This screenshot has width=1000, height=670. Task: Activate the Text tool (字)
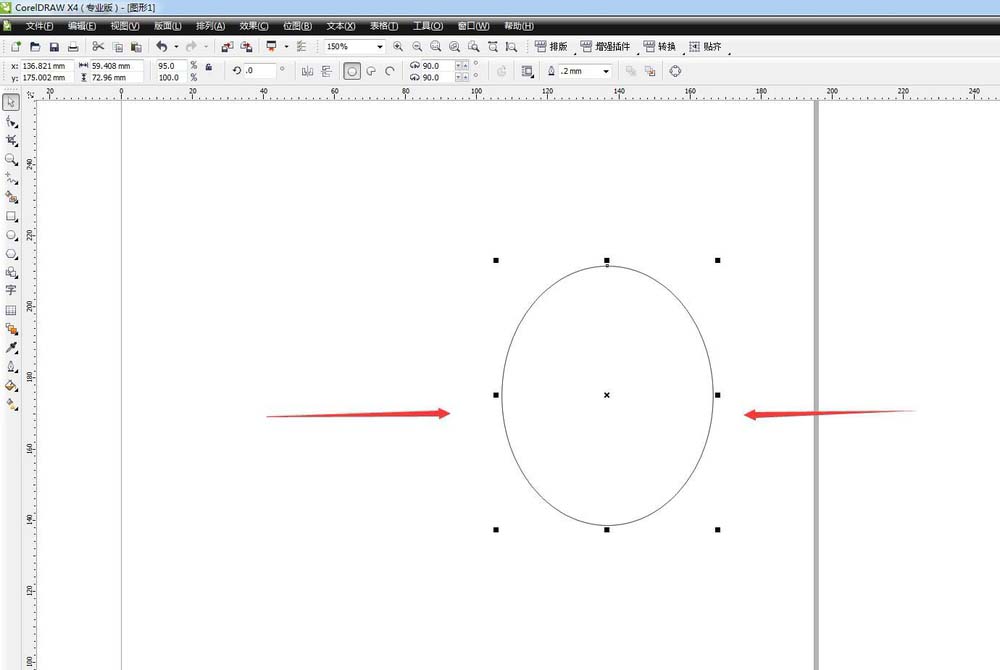(x=12, y=290)
